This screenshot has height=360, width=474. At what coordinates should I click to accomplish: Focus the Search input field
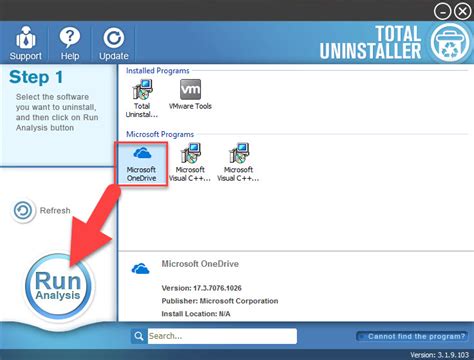(222, 336)
